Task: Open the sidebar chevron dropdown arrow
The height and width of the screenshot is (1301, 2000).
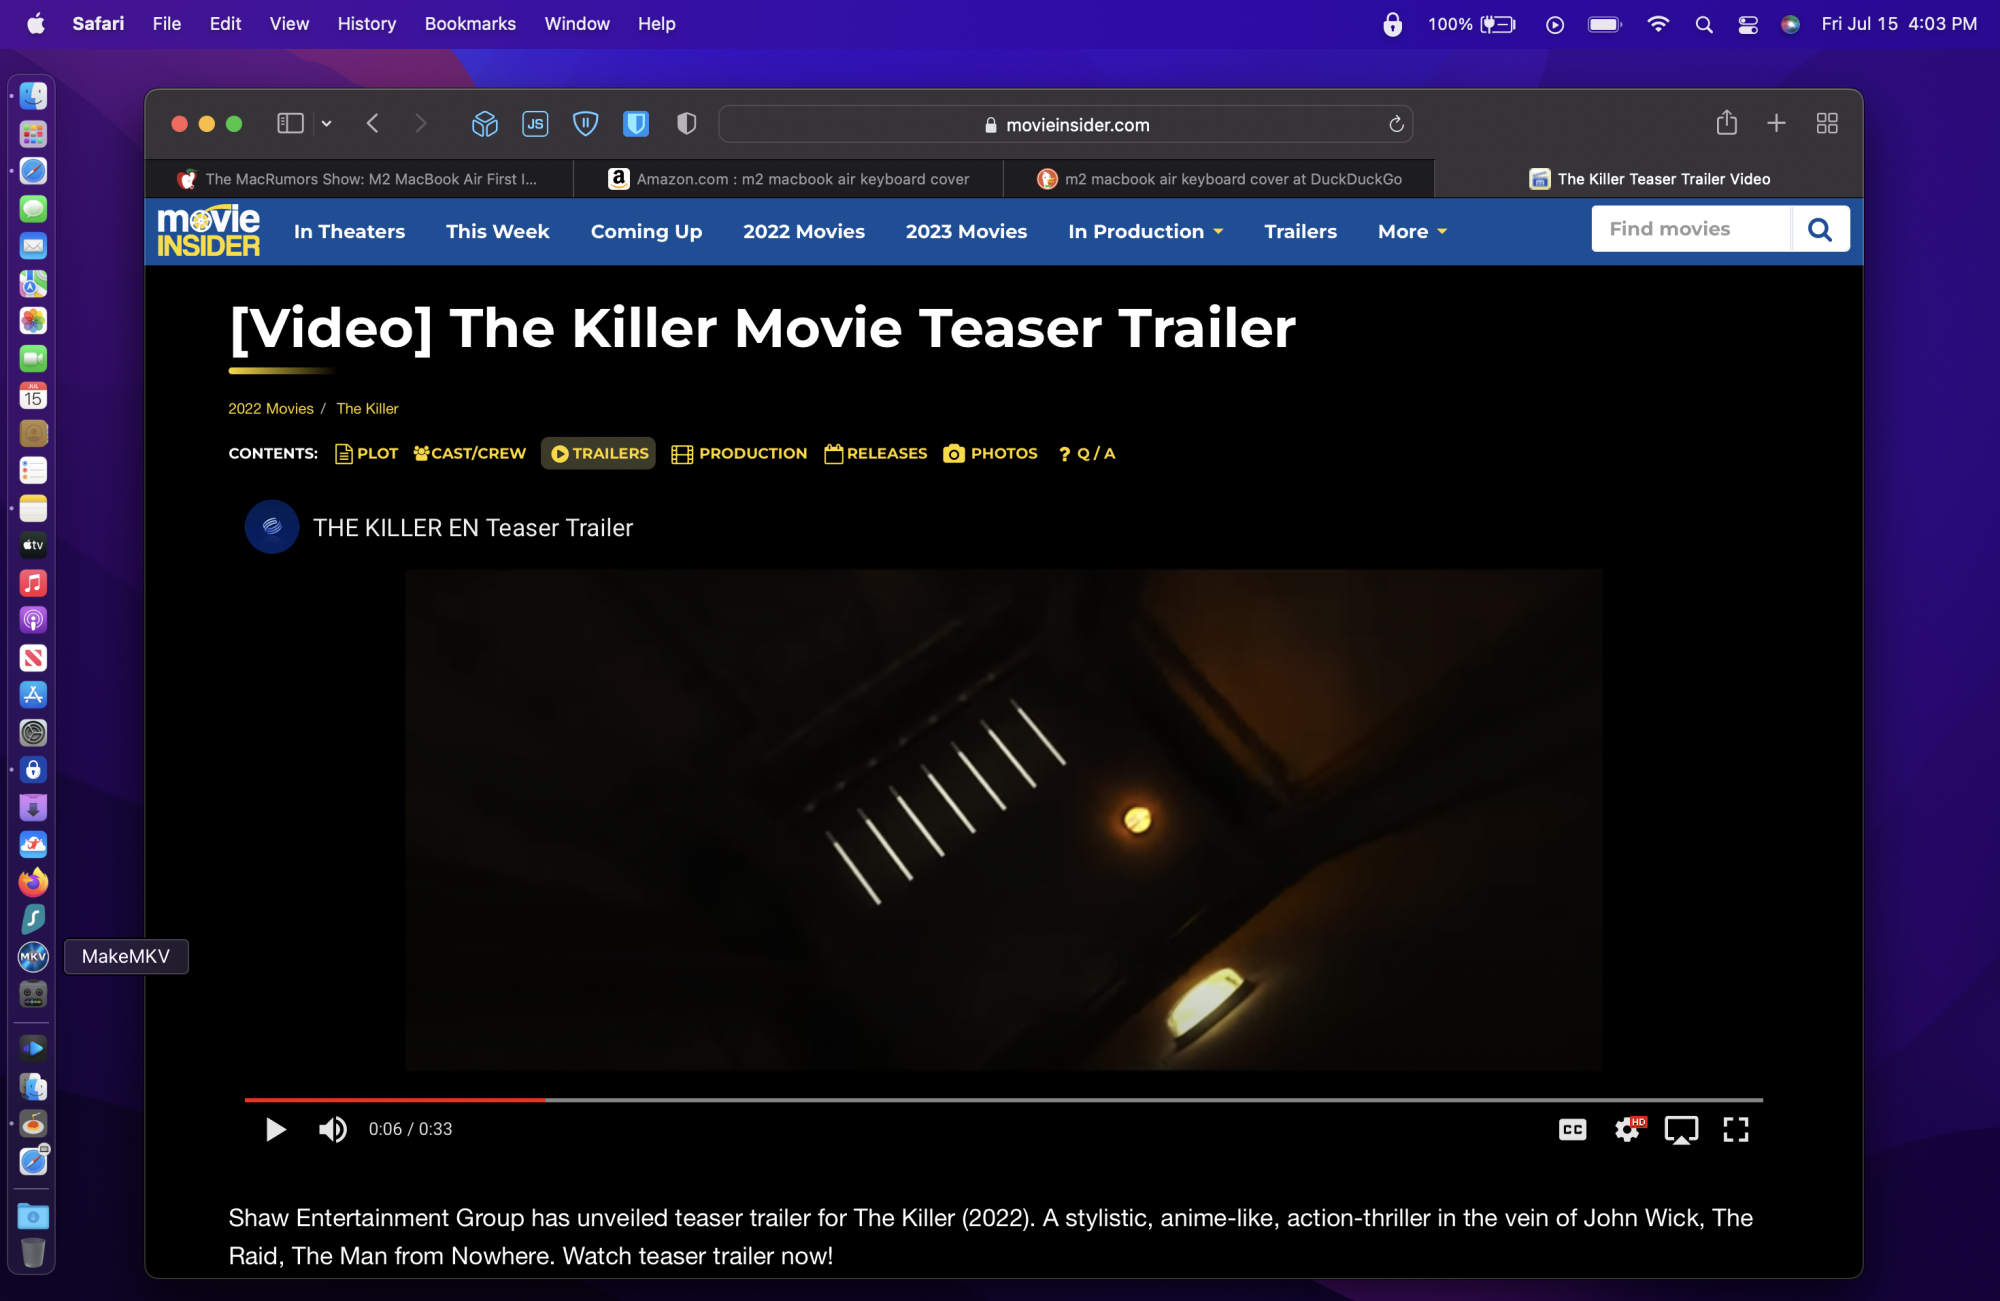Action: (x=326, y=123)
